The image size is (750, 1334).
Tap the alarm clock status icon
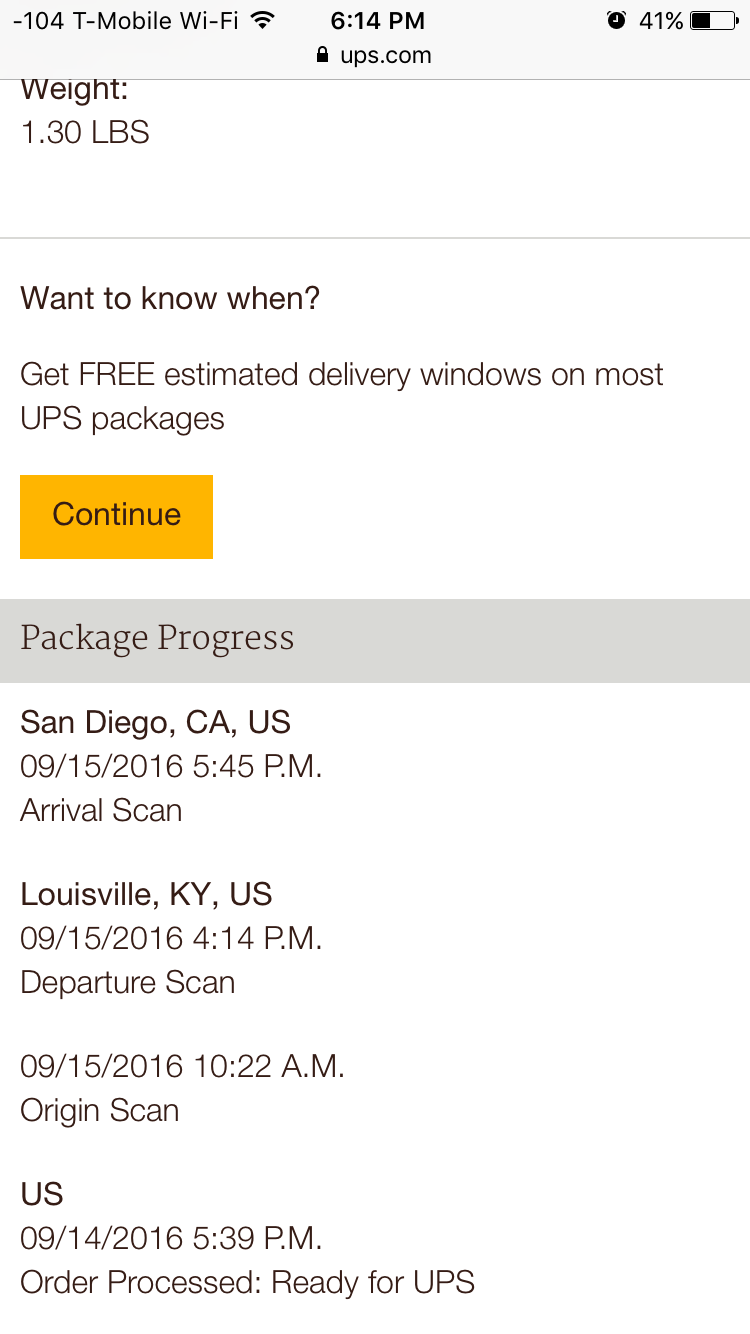click(x=616, y=20)
